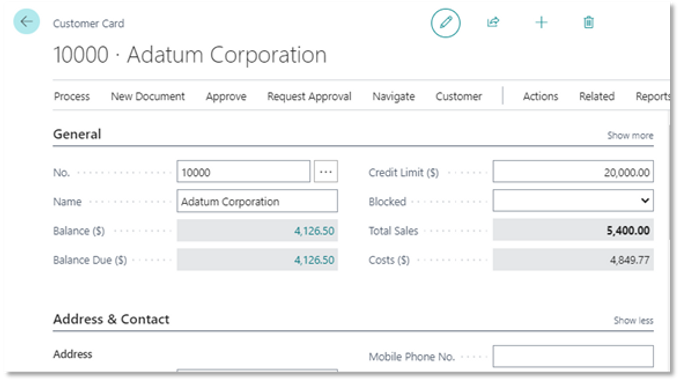Viewport: 680px width, 380px height.
Task: Open the Balance ($) 4,126.50 link
Action: pyautogui.click(x=314, y=231)
